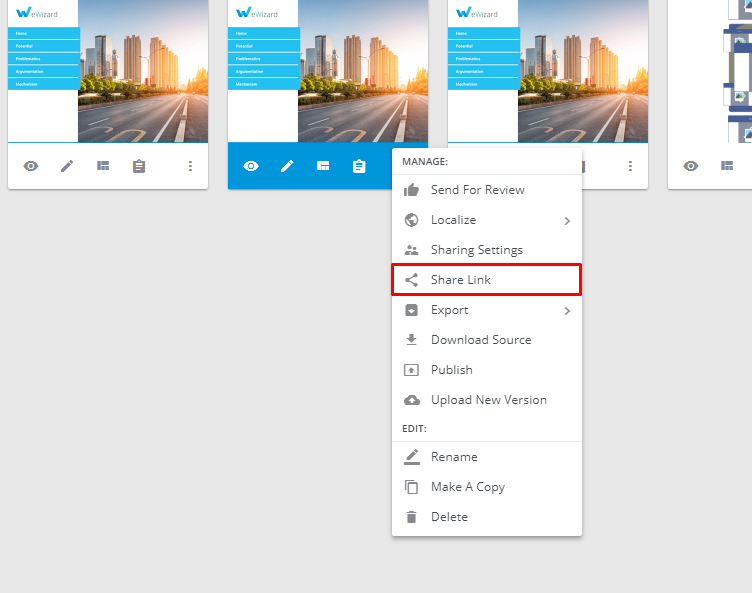
Task: Click the eye icon on the rightmost card
Action: [691, 166]
